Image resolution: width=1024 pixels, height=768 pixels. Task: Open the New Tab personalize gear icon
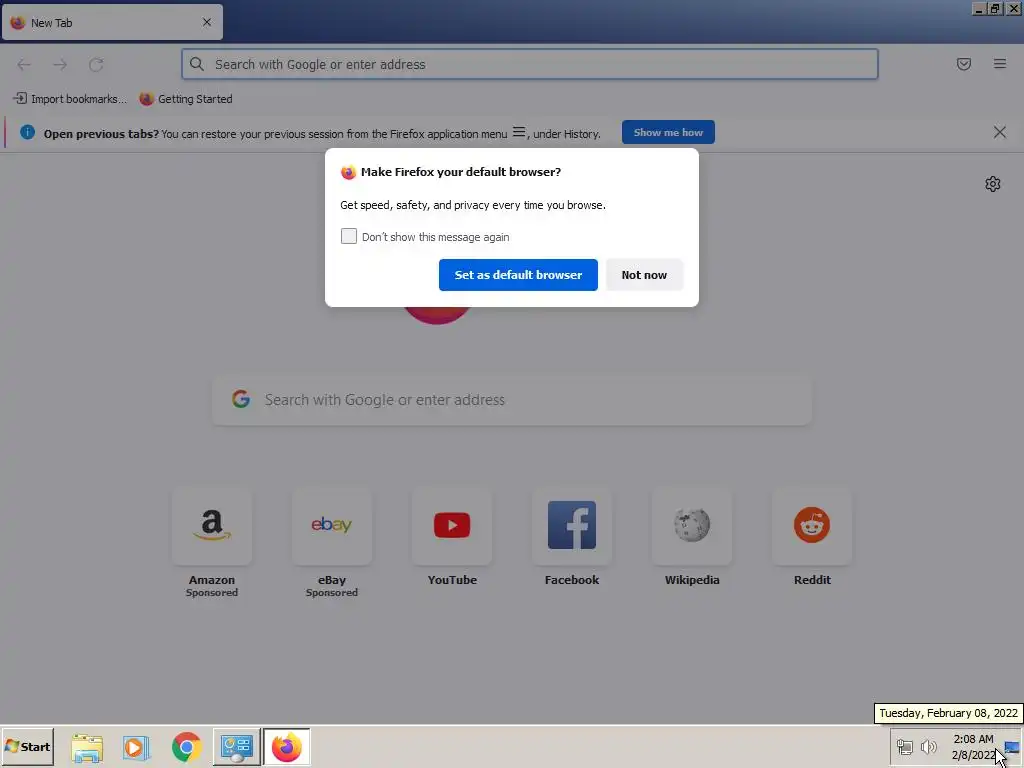coord(993,184)
